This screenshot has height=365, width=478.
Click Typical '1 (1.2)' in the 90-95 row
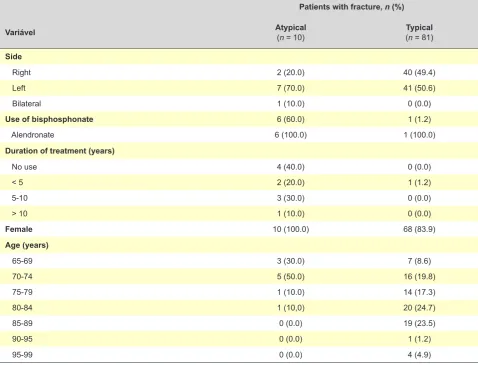click(x=419, y=339)
